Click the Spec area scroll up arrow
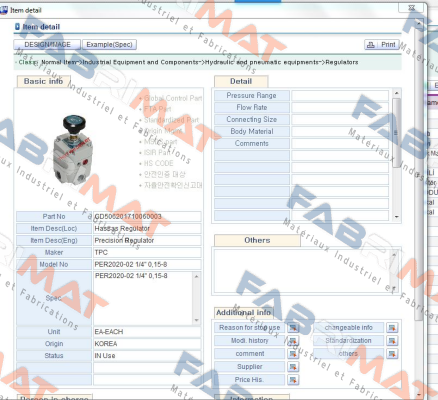The image size is (438, 400). point(197,276)
